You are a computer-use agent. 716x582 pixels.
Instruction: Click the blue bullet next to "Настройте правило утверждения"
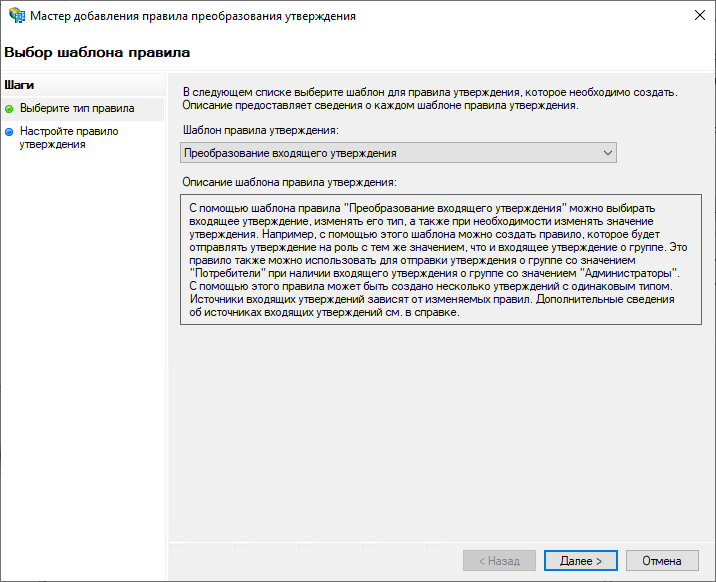9,131
